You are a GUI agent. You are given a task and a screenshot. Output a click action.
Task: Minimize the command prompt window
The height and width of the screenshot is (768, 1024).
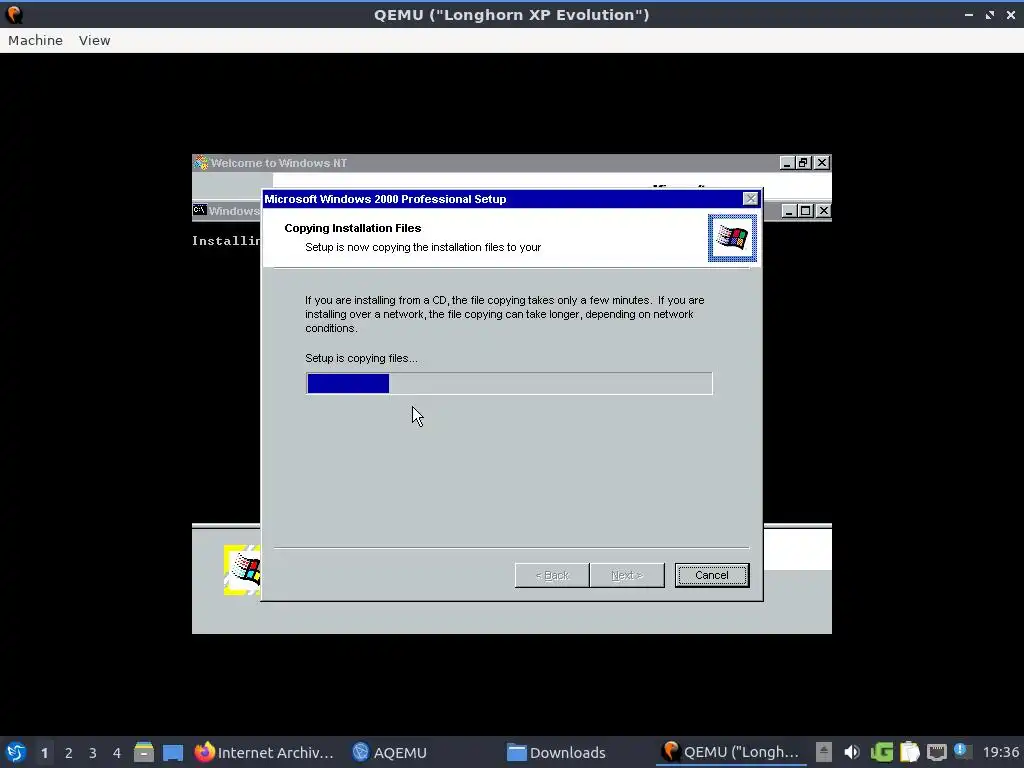[790, 211]
